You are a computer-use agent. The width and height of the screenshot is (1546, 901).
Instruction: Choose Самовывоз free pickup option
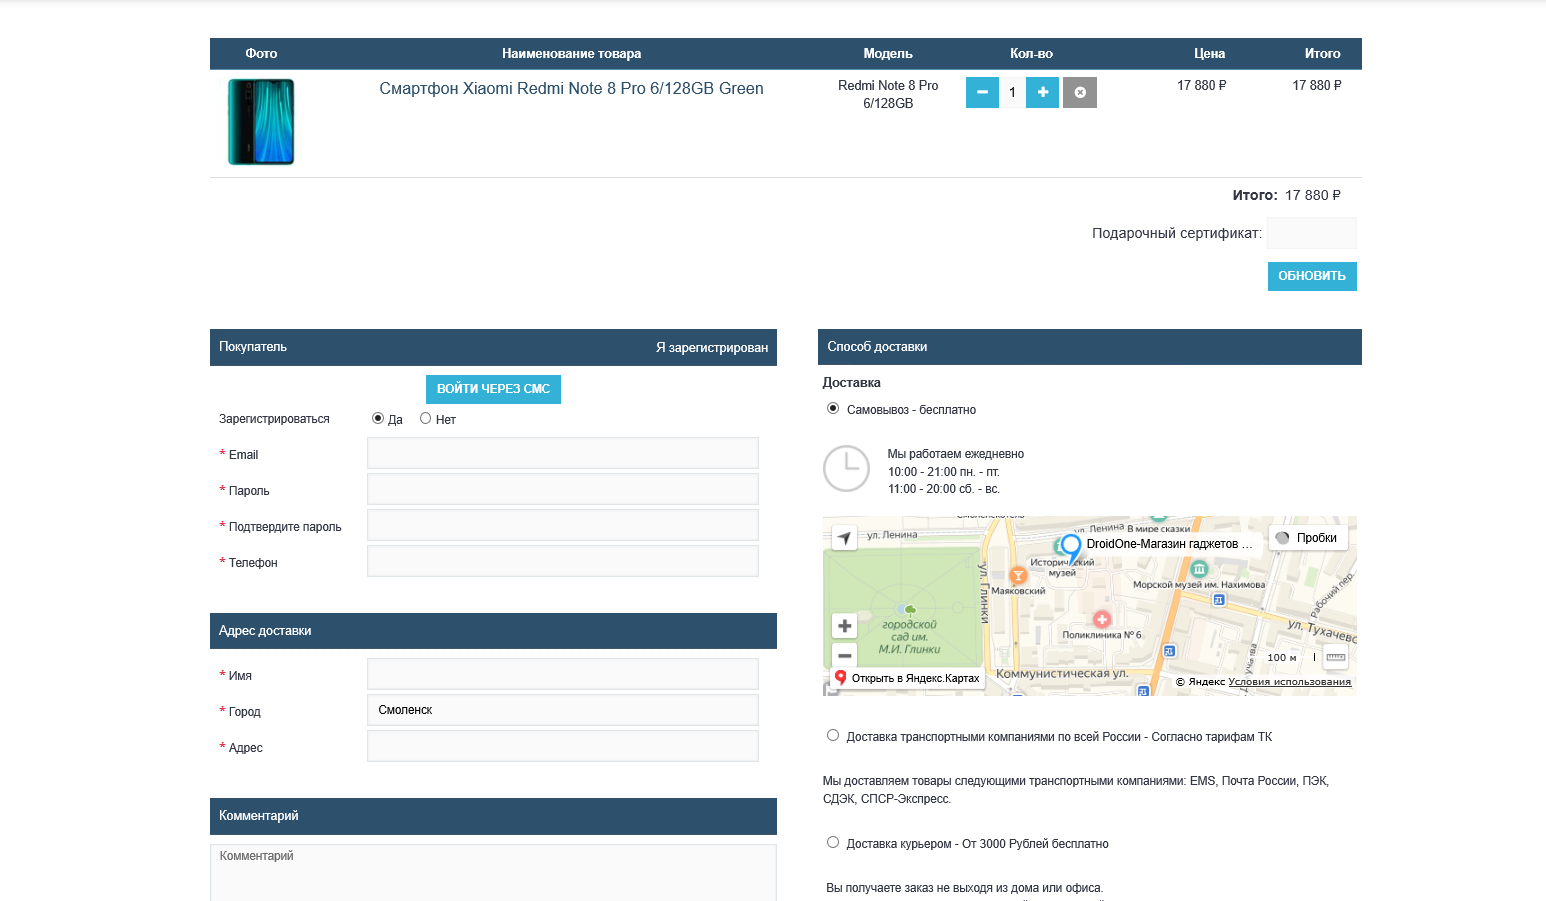coord(833,409)
